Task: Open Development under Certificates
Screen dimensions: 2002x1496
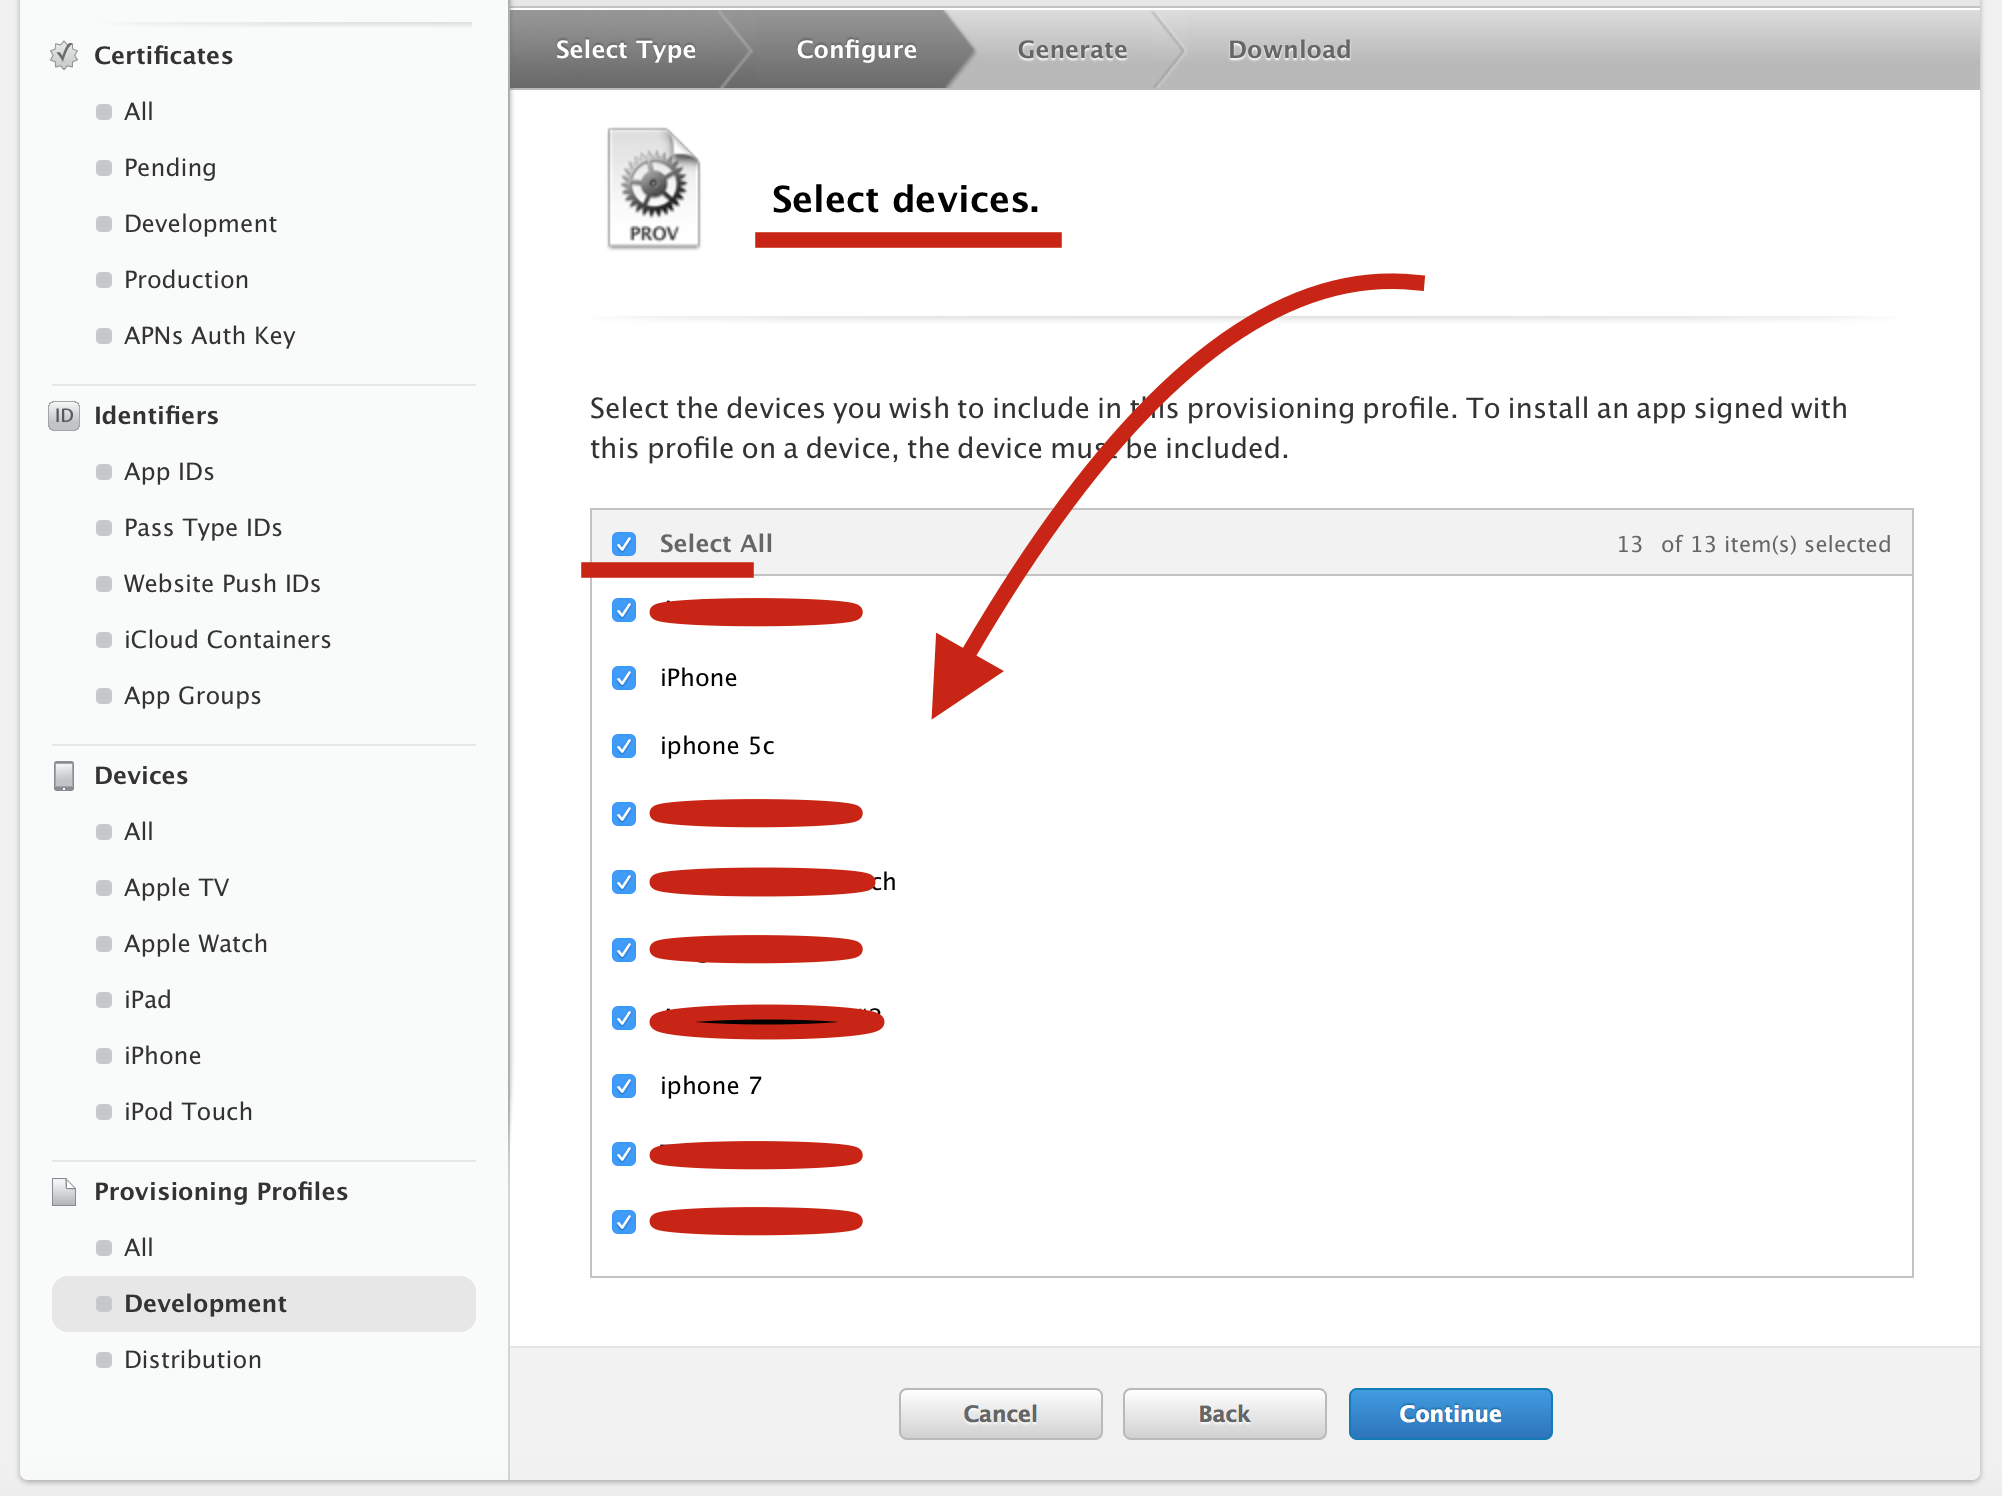Action: point(200,223)
